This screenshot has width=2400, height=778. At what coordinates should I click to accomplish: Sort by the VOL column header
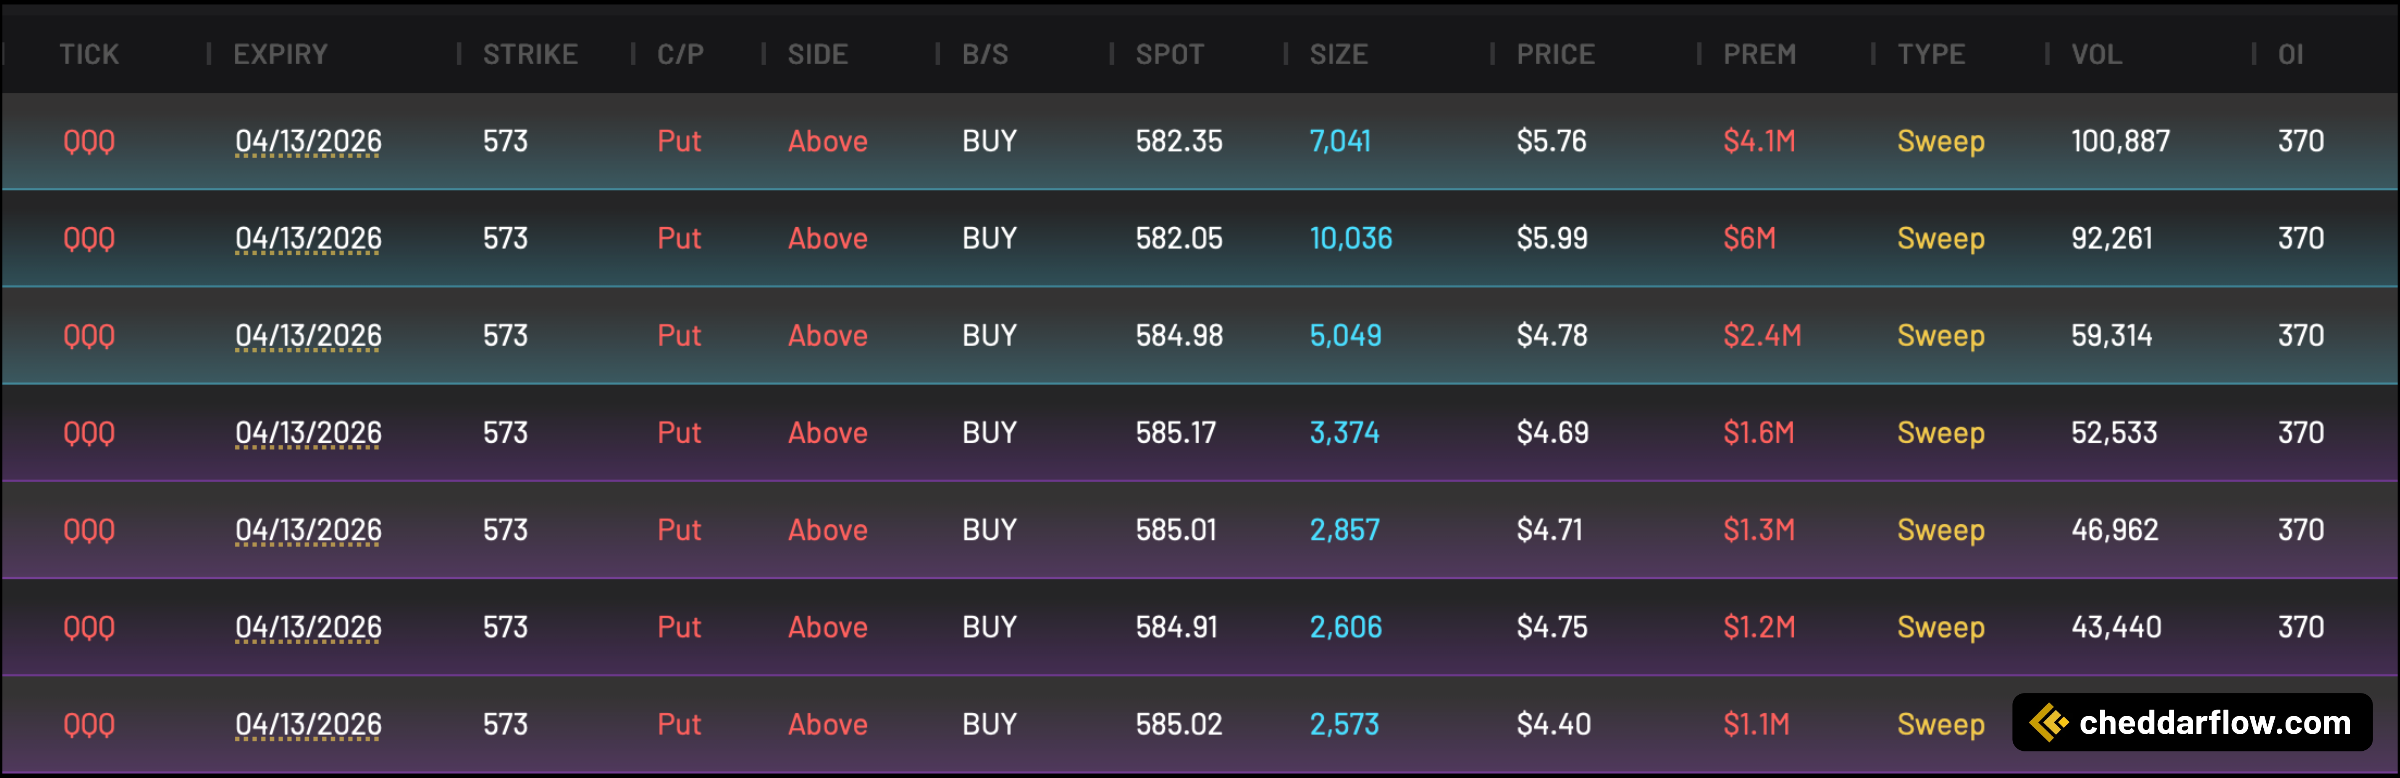(2096, 54)
